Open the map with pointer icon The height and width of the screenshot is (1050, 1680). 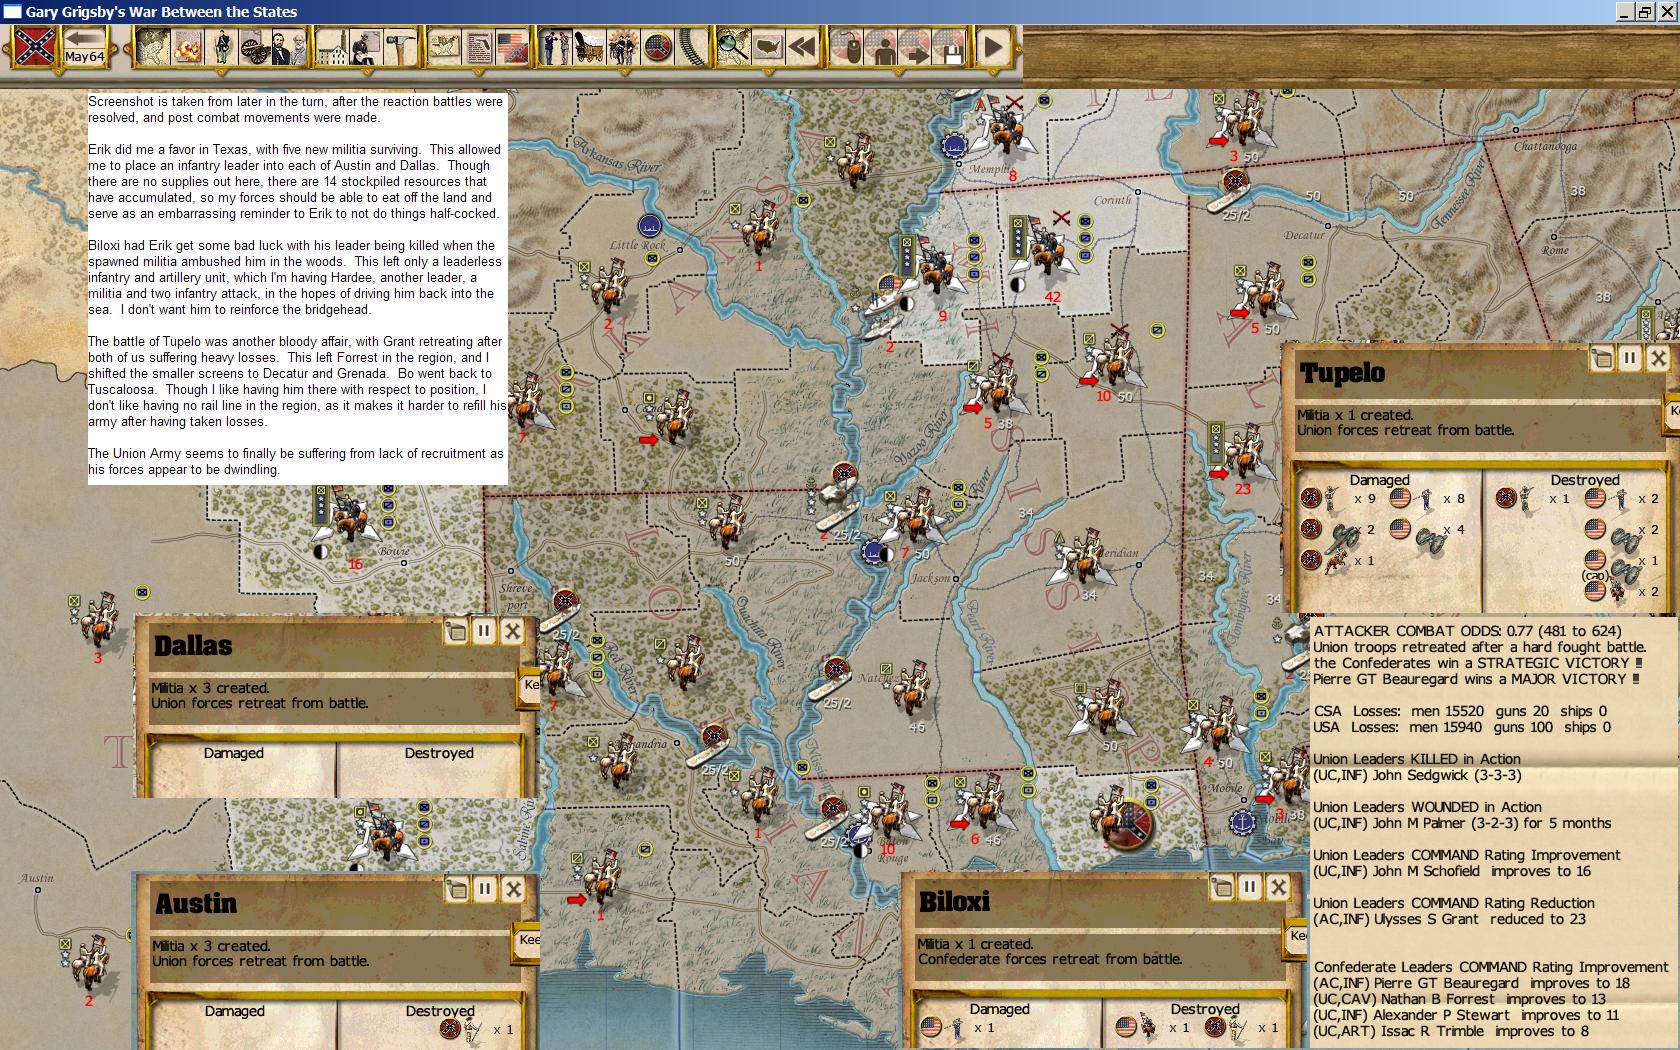[x=444, y=46]
